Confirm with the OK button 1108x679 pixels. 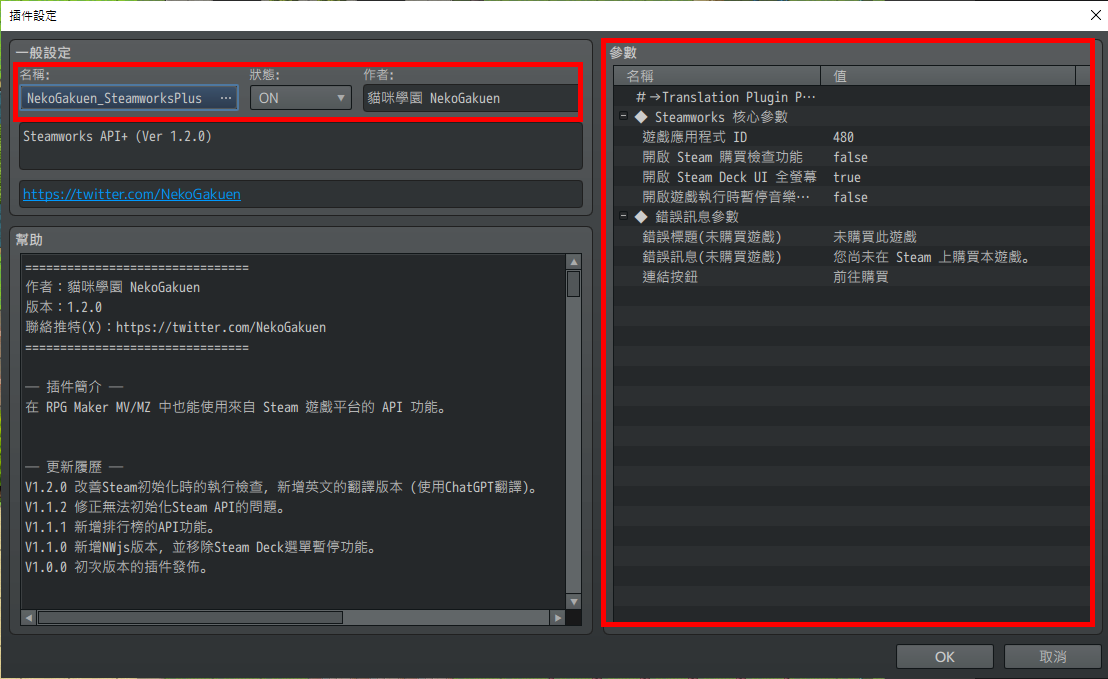click(x=945, y=656)
